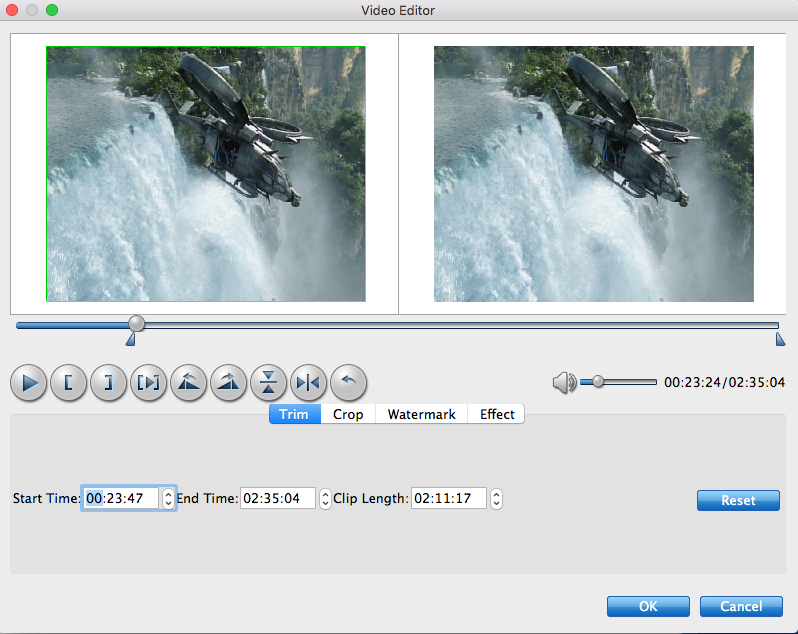
Task: Click the End Time input field
Action: [278, 498]
